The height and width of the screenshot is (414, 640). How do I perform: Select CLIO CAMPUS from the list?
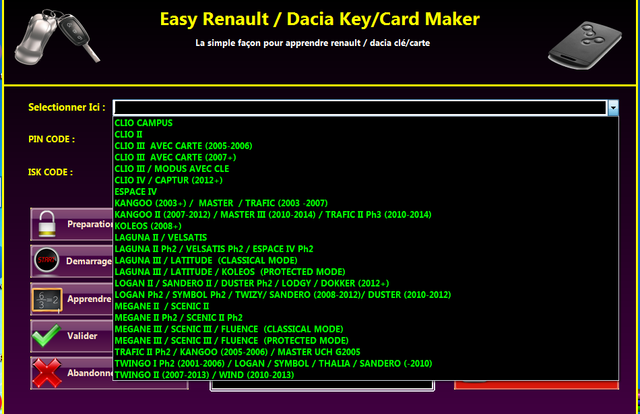[144, 123]
